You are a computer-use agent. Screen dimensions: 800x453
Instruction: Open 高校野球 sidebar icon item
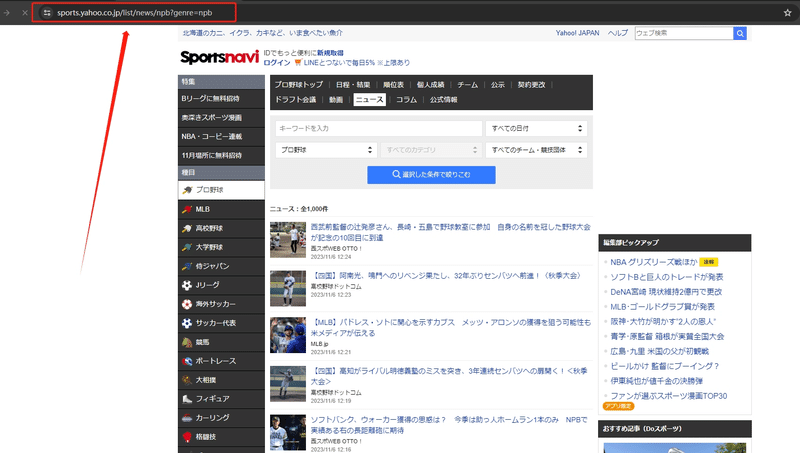point(221,228)
